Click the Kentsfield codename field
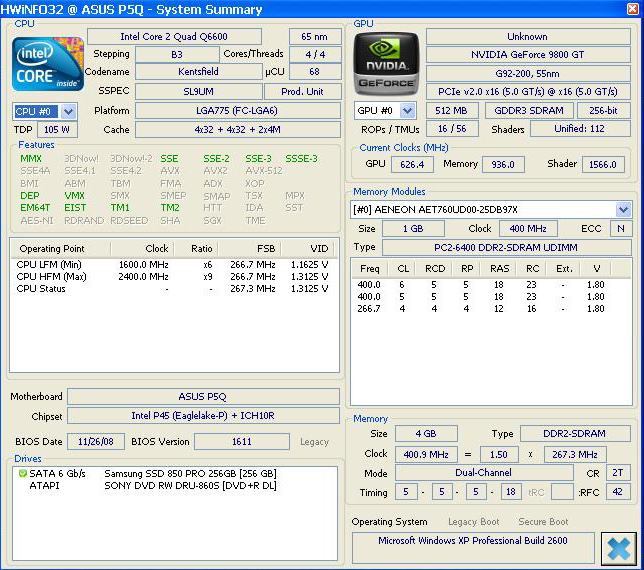 pyautogui.click(x=198, y=71)
